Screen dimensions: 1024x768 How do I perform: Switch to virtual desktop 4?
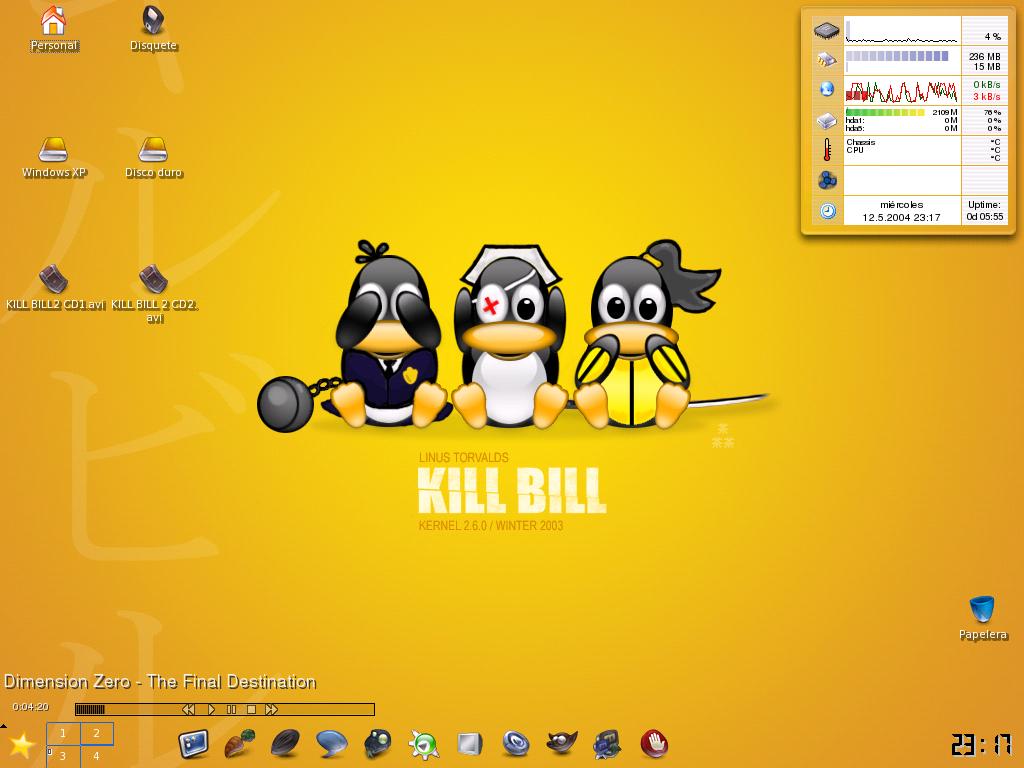pyautogui.click(x=97, y=756)
